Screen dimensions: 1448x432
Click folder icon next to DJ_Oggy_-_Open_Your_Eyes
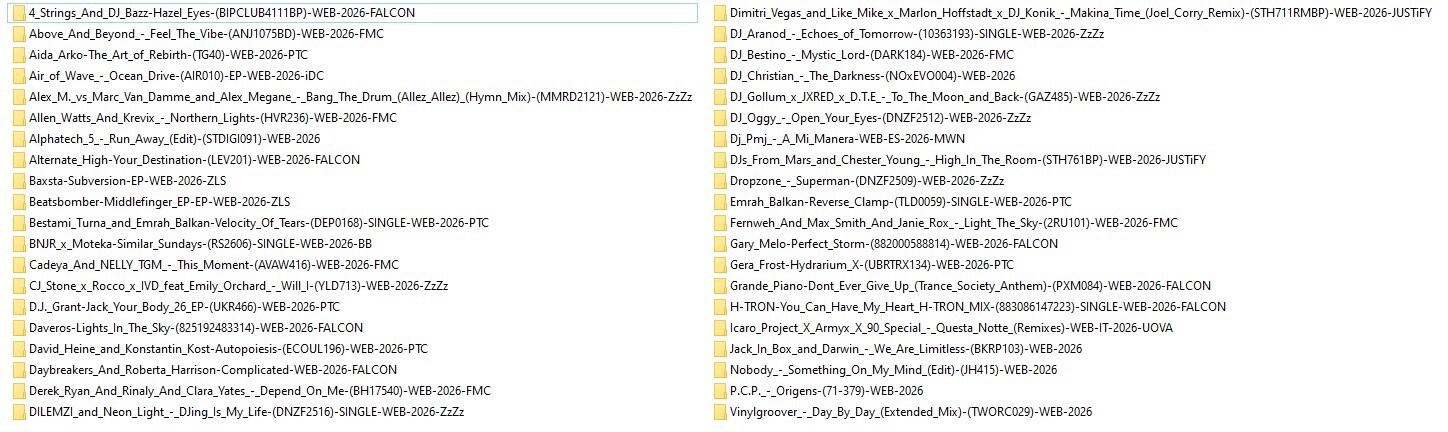720,118
